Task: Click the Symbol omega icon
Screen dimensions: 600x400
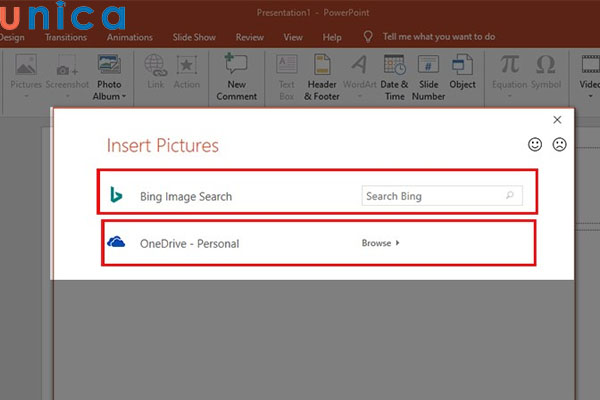Action: click(x=545, y=64)
